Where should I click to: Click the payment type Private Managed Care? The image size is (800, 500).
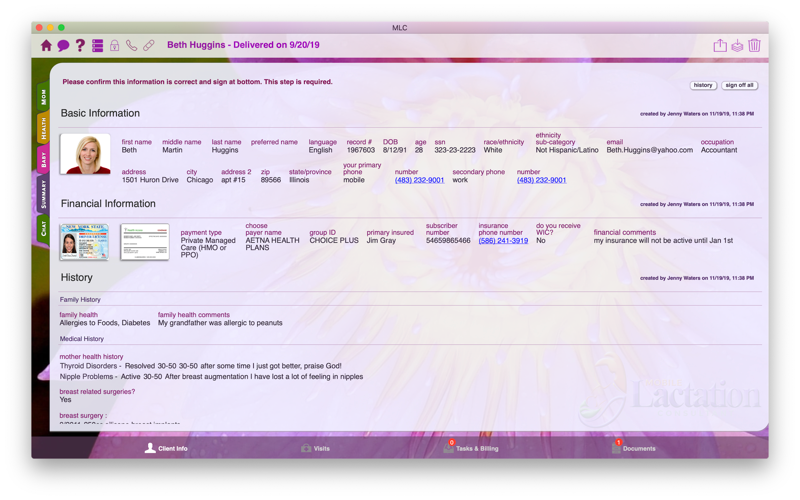[208, 247]
